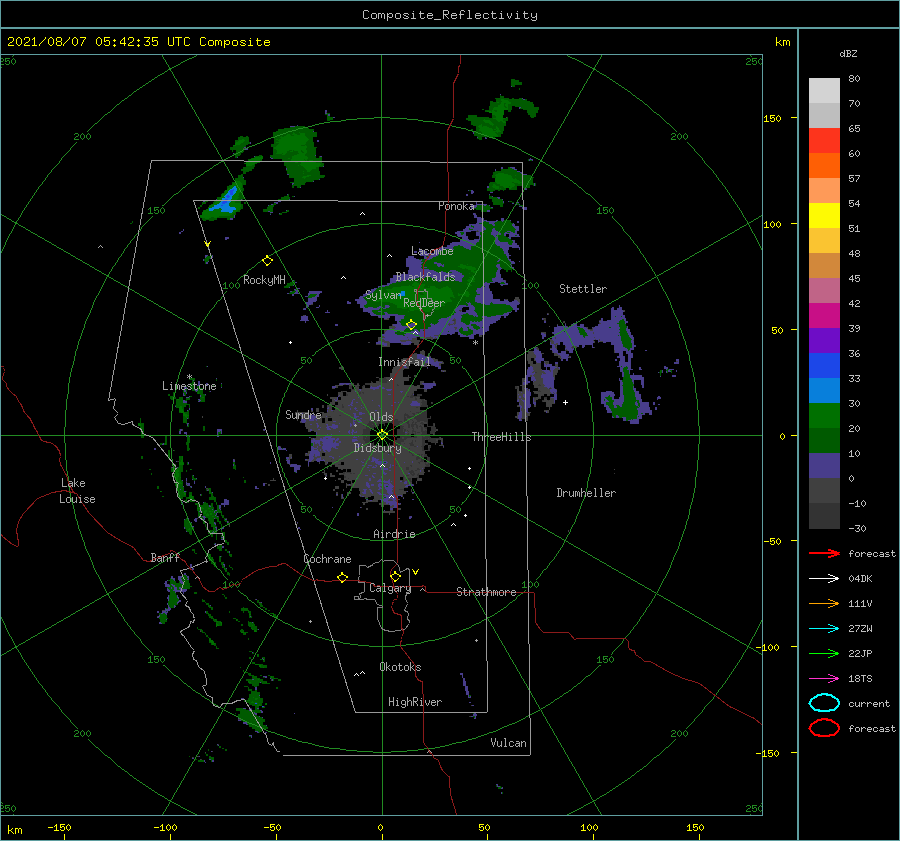Screen dimensions: 900x841
Task: Click the Innisfail city label
Action: pos(404,362)
